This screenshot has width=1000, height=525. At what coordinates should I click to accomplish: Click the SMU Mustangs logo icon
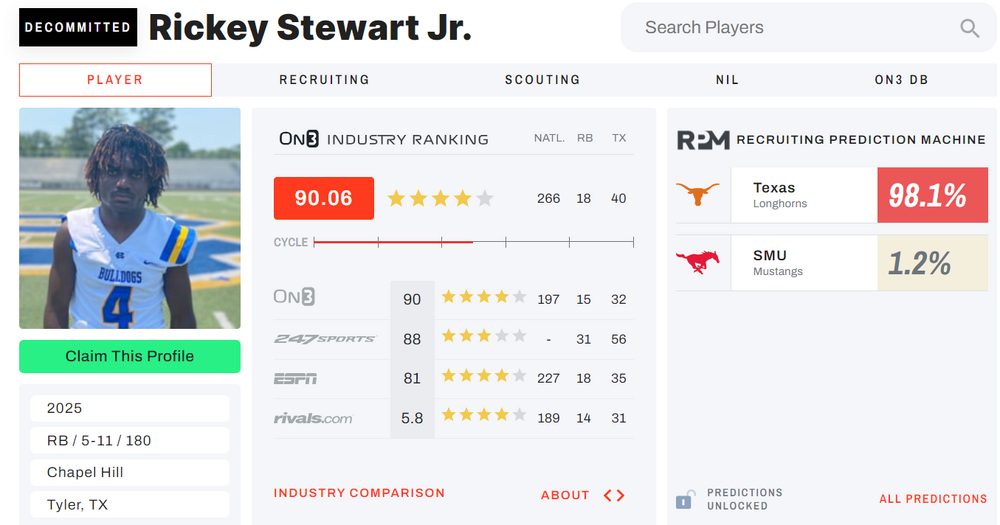coord(697,262)
